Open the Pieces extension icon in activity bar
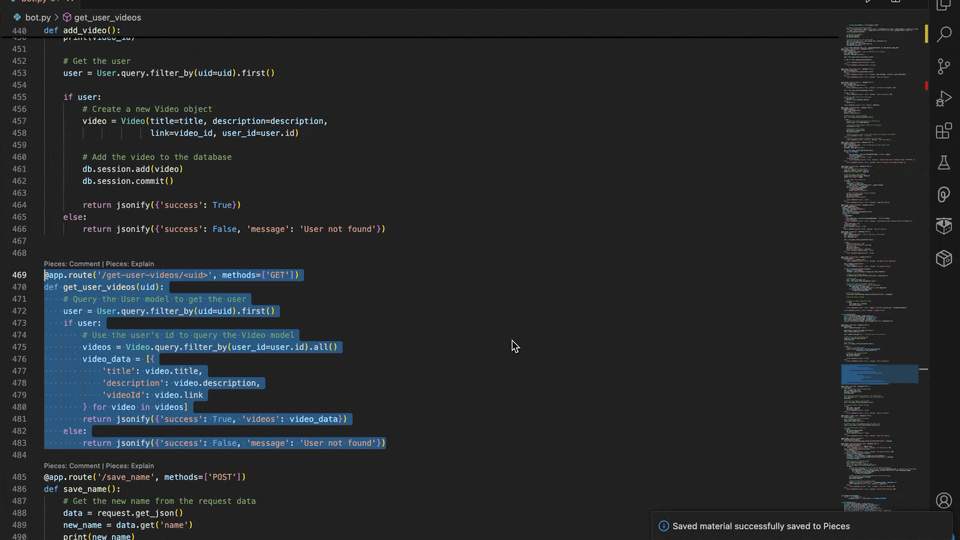The width and height of the screenshot is (960, 540). 943,195
